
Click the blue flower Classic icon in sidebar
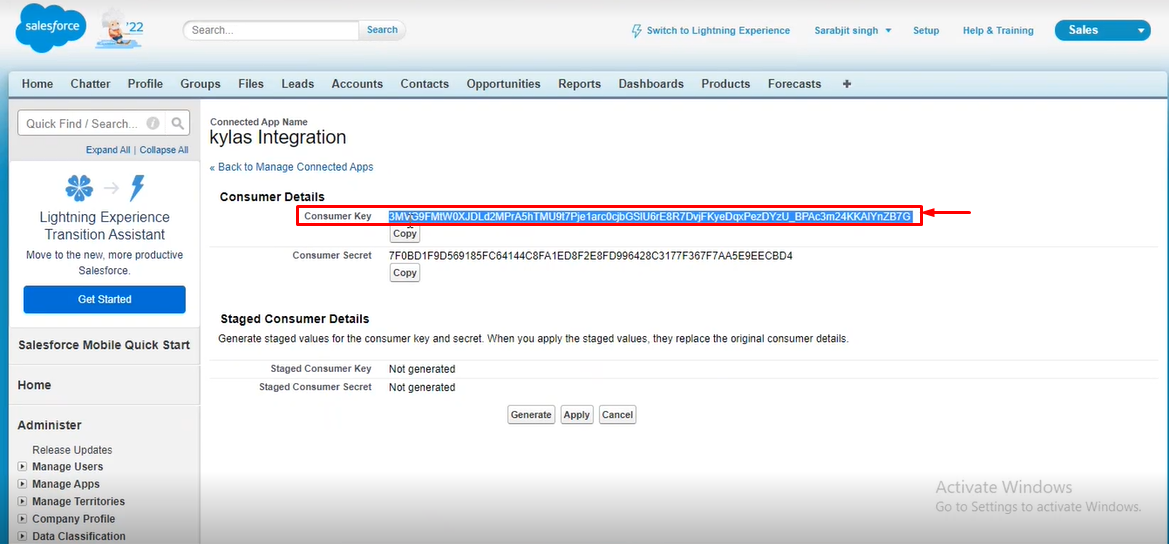click(80, 189)
